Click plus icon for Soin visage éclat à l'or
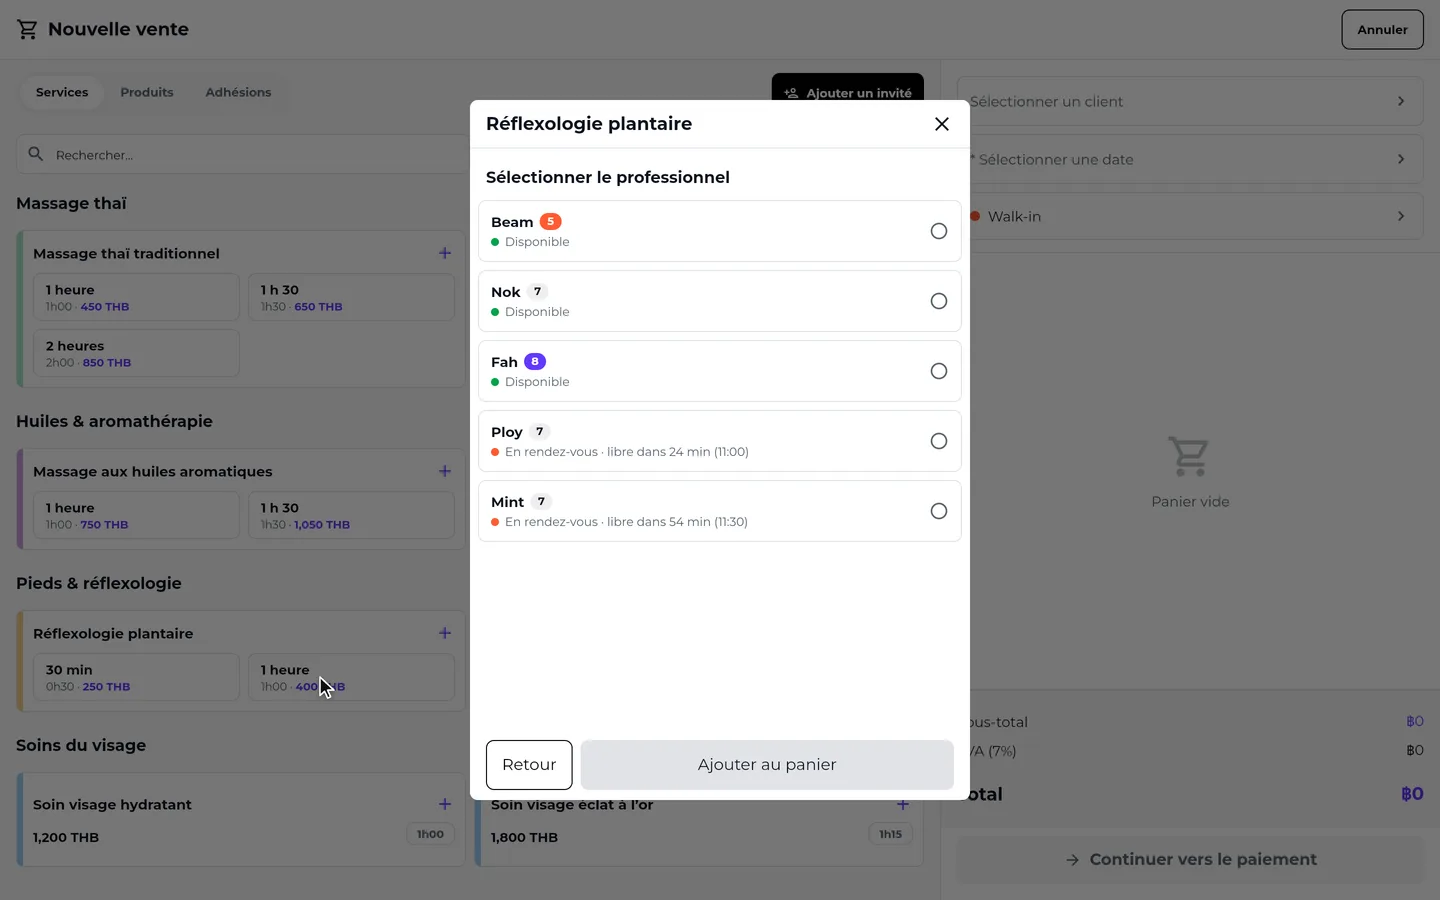This screenshot has width=1440, height=900. [903, 804]
